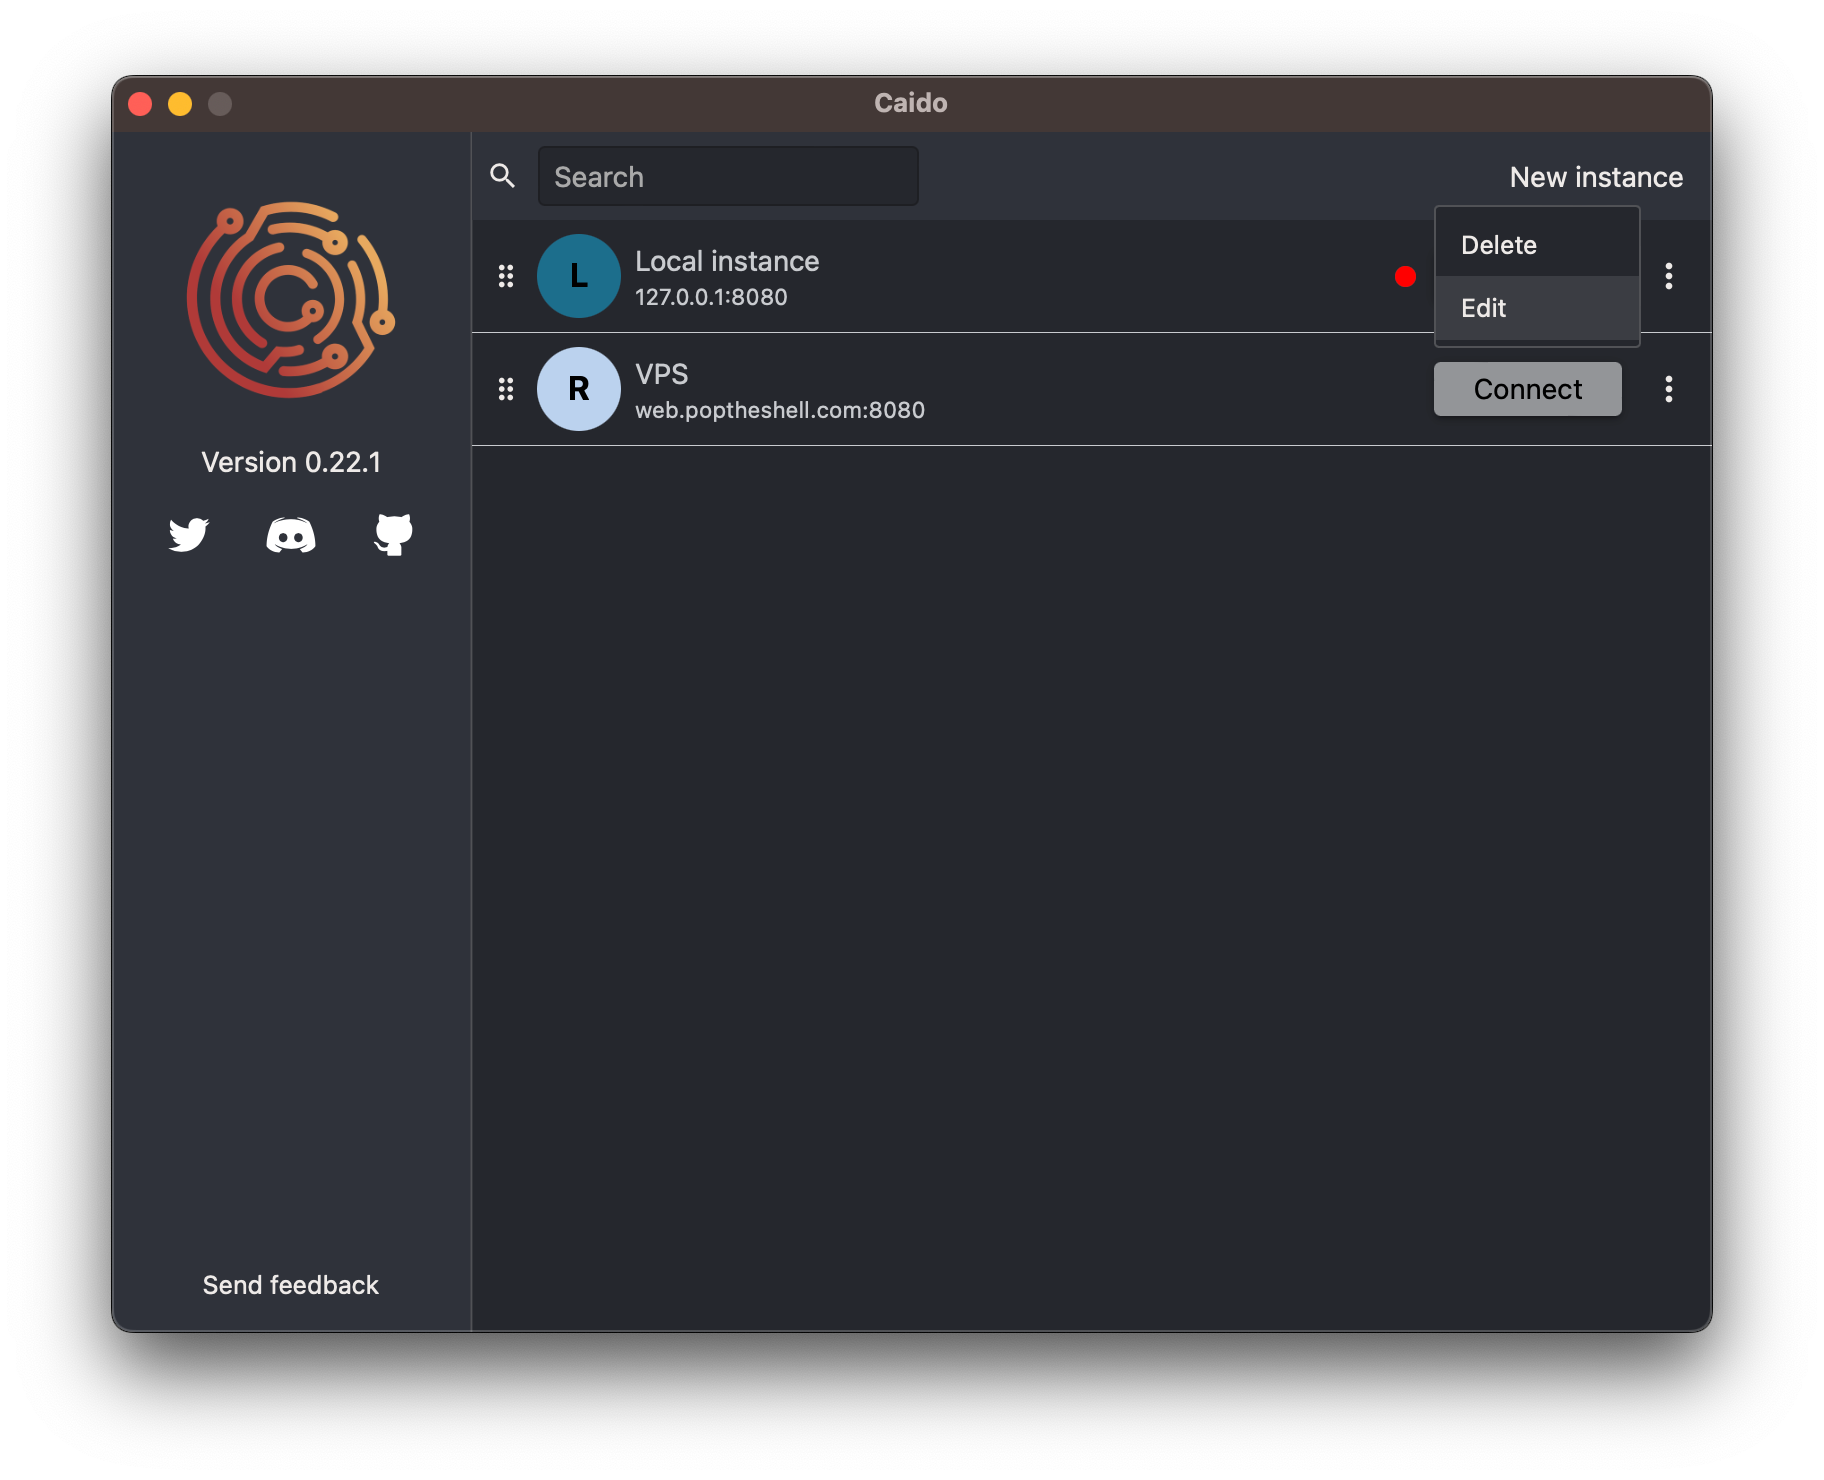
Task: Focus the Search input field
Action: (728, 176)
